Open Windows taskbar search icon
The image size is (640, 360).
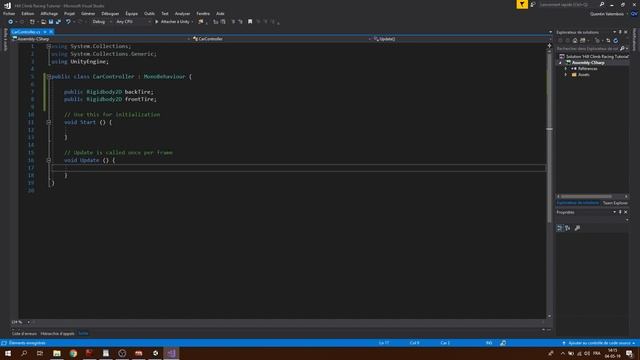tap(24, 353)
